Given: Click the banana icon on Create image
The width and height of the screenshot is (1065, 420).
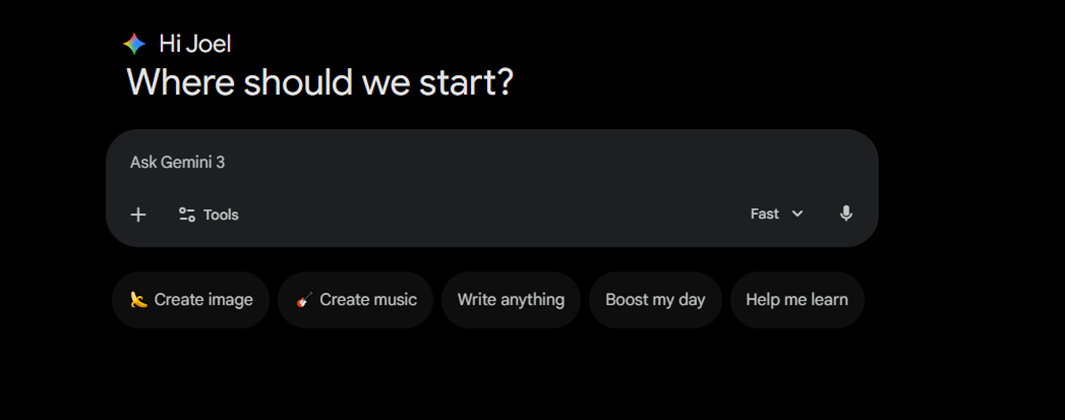Looking at the screenshot, I should [138, 299].
